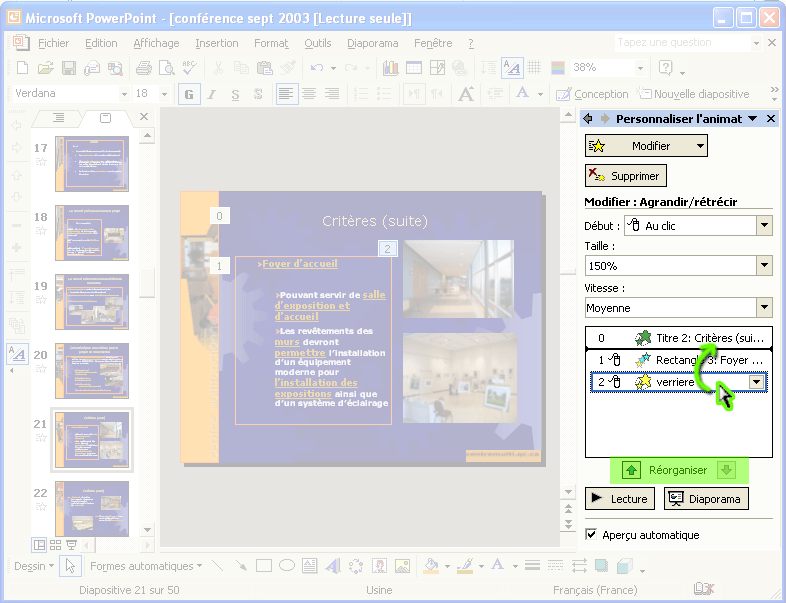Open the Insertion menu

point(216,43)
